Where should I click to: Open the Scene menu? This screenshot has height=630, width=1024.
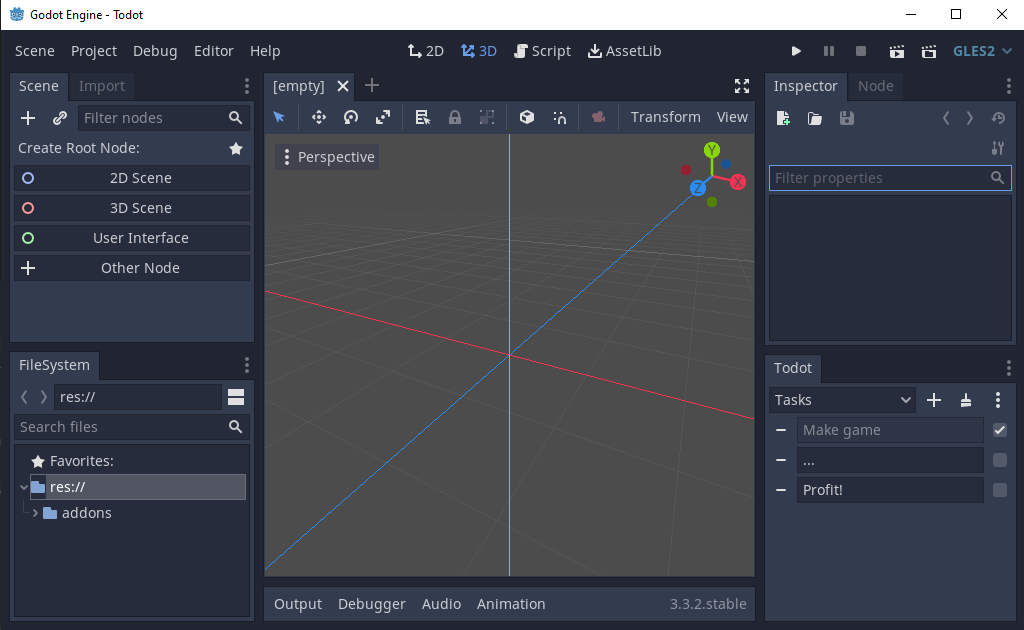35,51
